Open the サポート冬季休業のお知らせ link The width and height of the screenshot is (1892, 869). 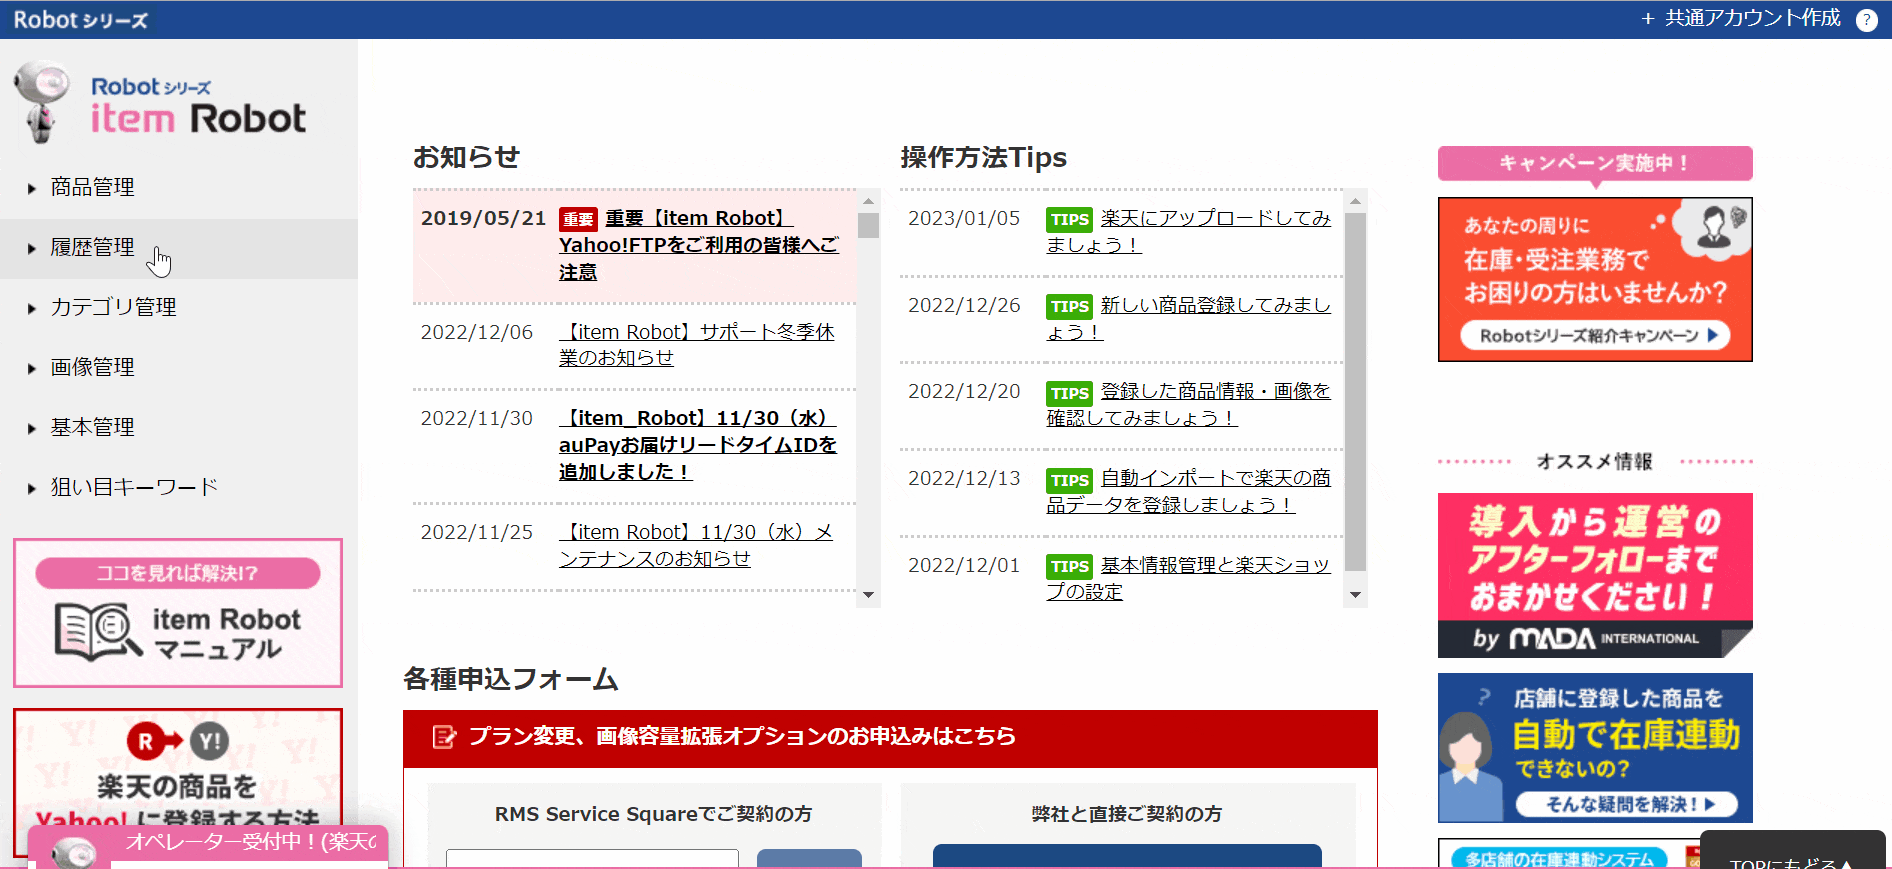coord(697,345)
